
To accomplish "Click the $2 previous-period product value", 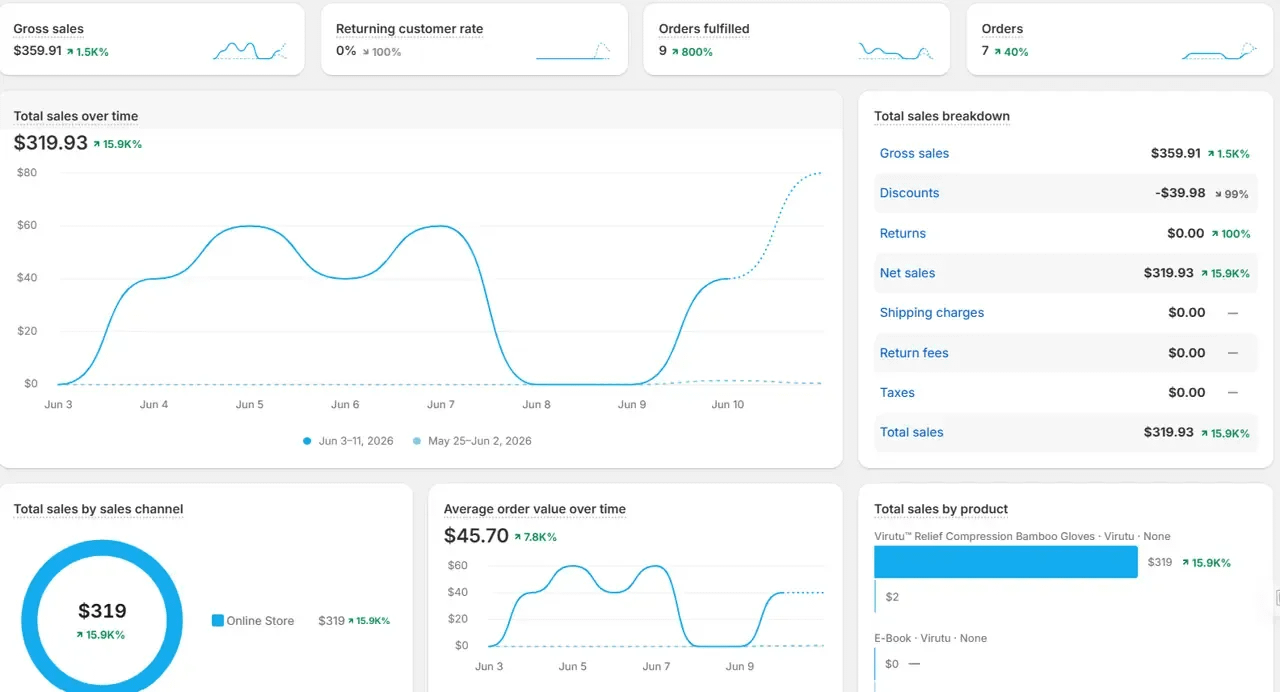I will [x=892, y=597].
